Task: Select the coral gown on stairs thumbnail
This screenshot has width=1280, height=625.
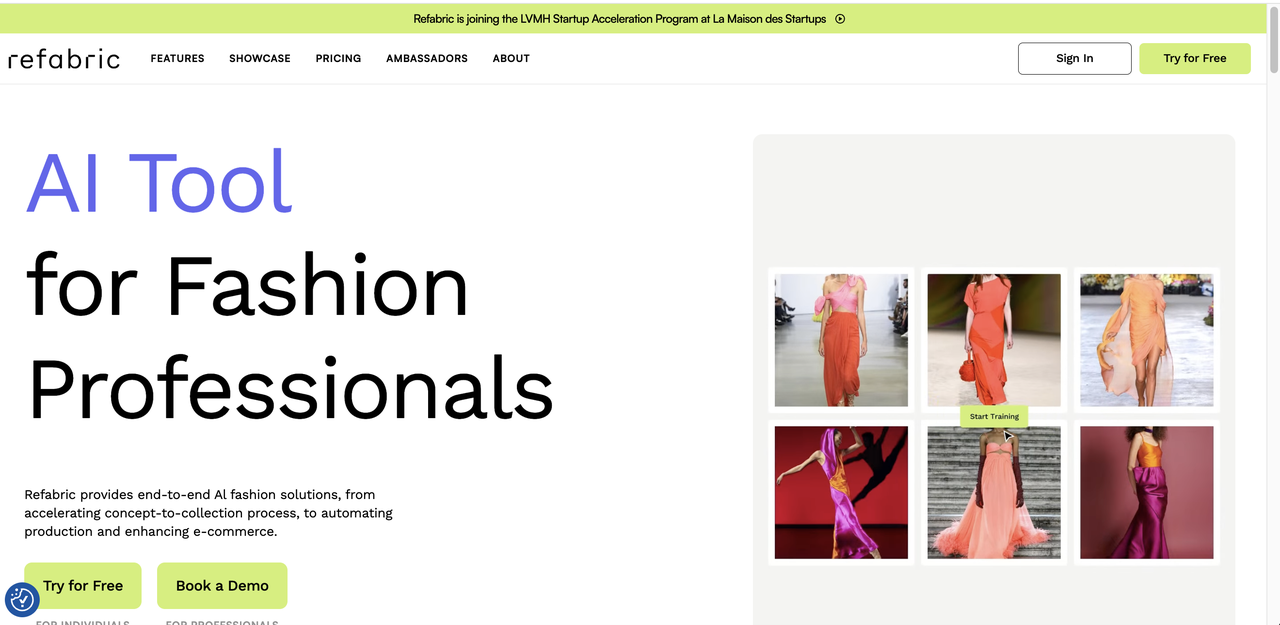Action: tap(994, 493)
